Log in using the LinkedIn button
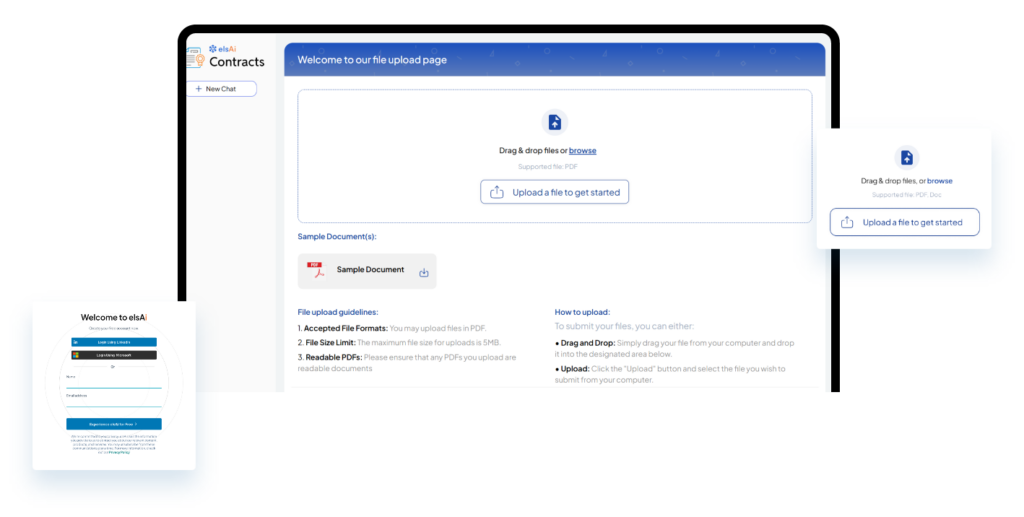This screenshot has width=1024, height=517. point(113,342)
